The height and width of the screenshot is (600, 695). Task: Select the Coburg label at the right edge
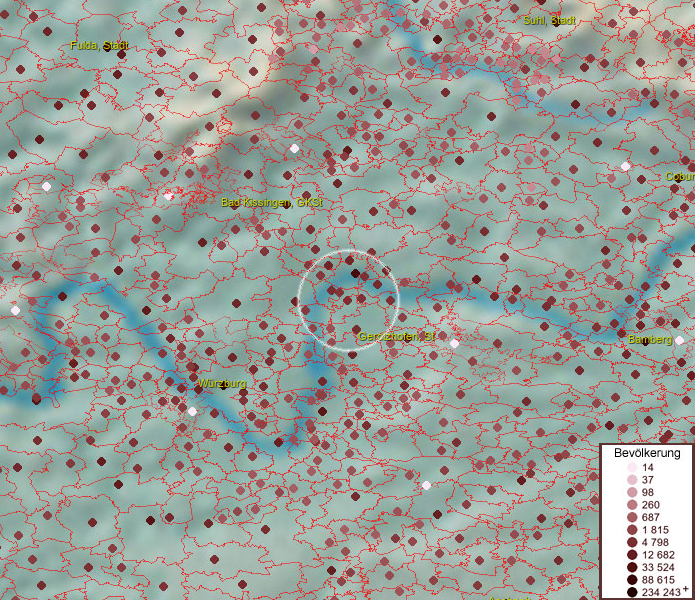pos(679,176)
